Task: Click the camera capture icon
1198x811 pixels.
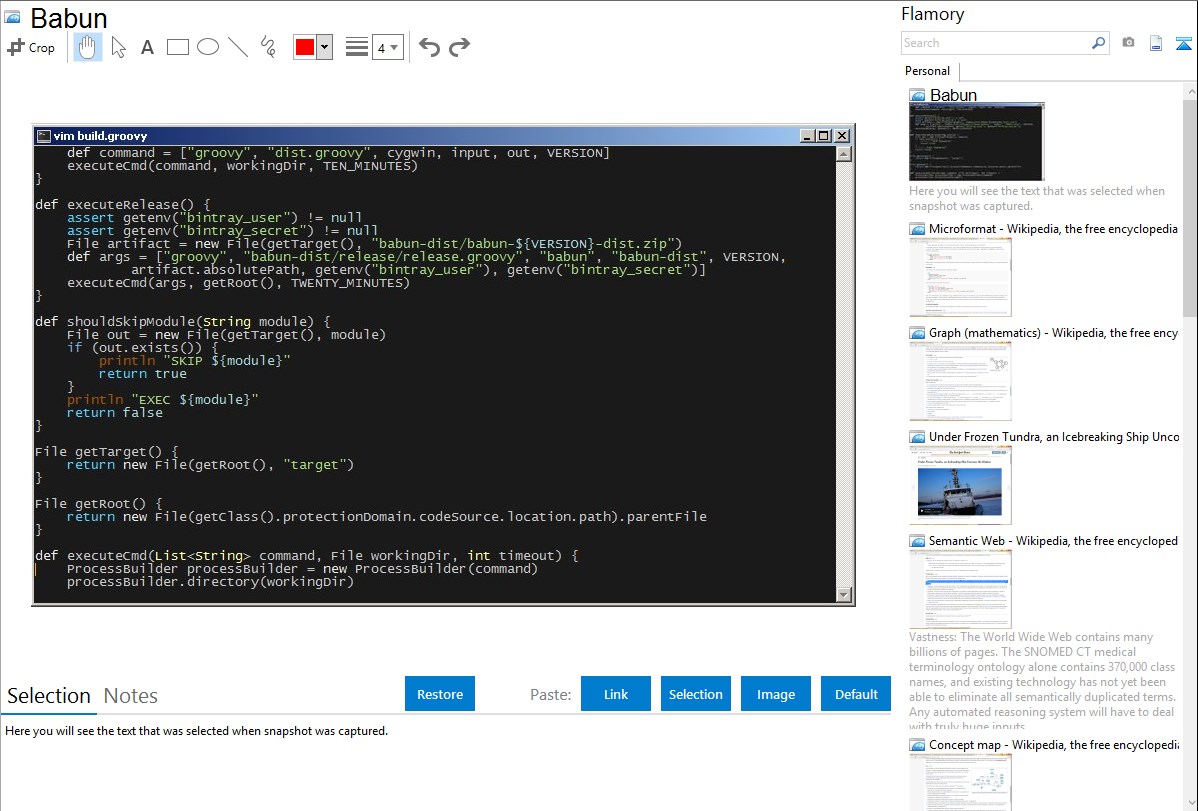Action: pos(1128,43)
